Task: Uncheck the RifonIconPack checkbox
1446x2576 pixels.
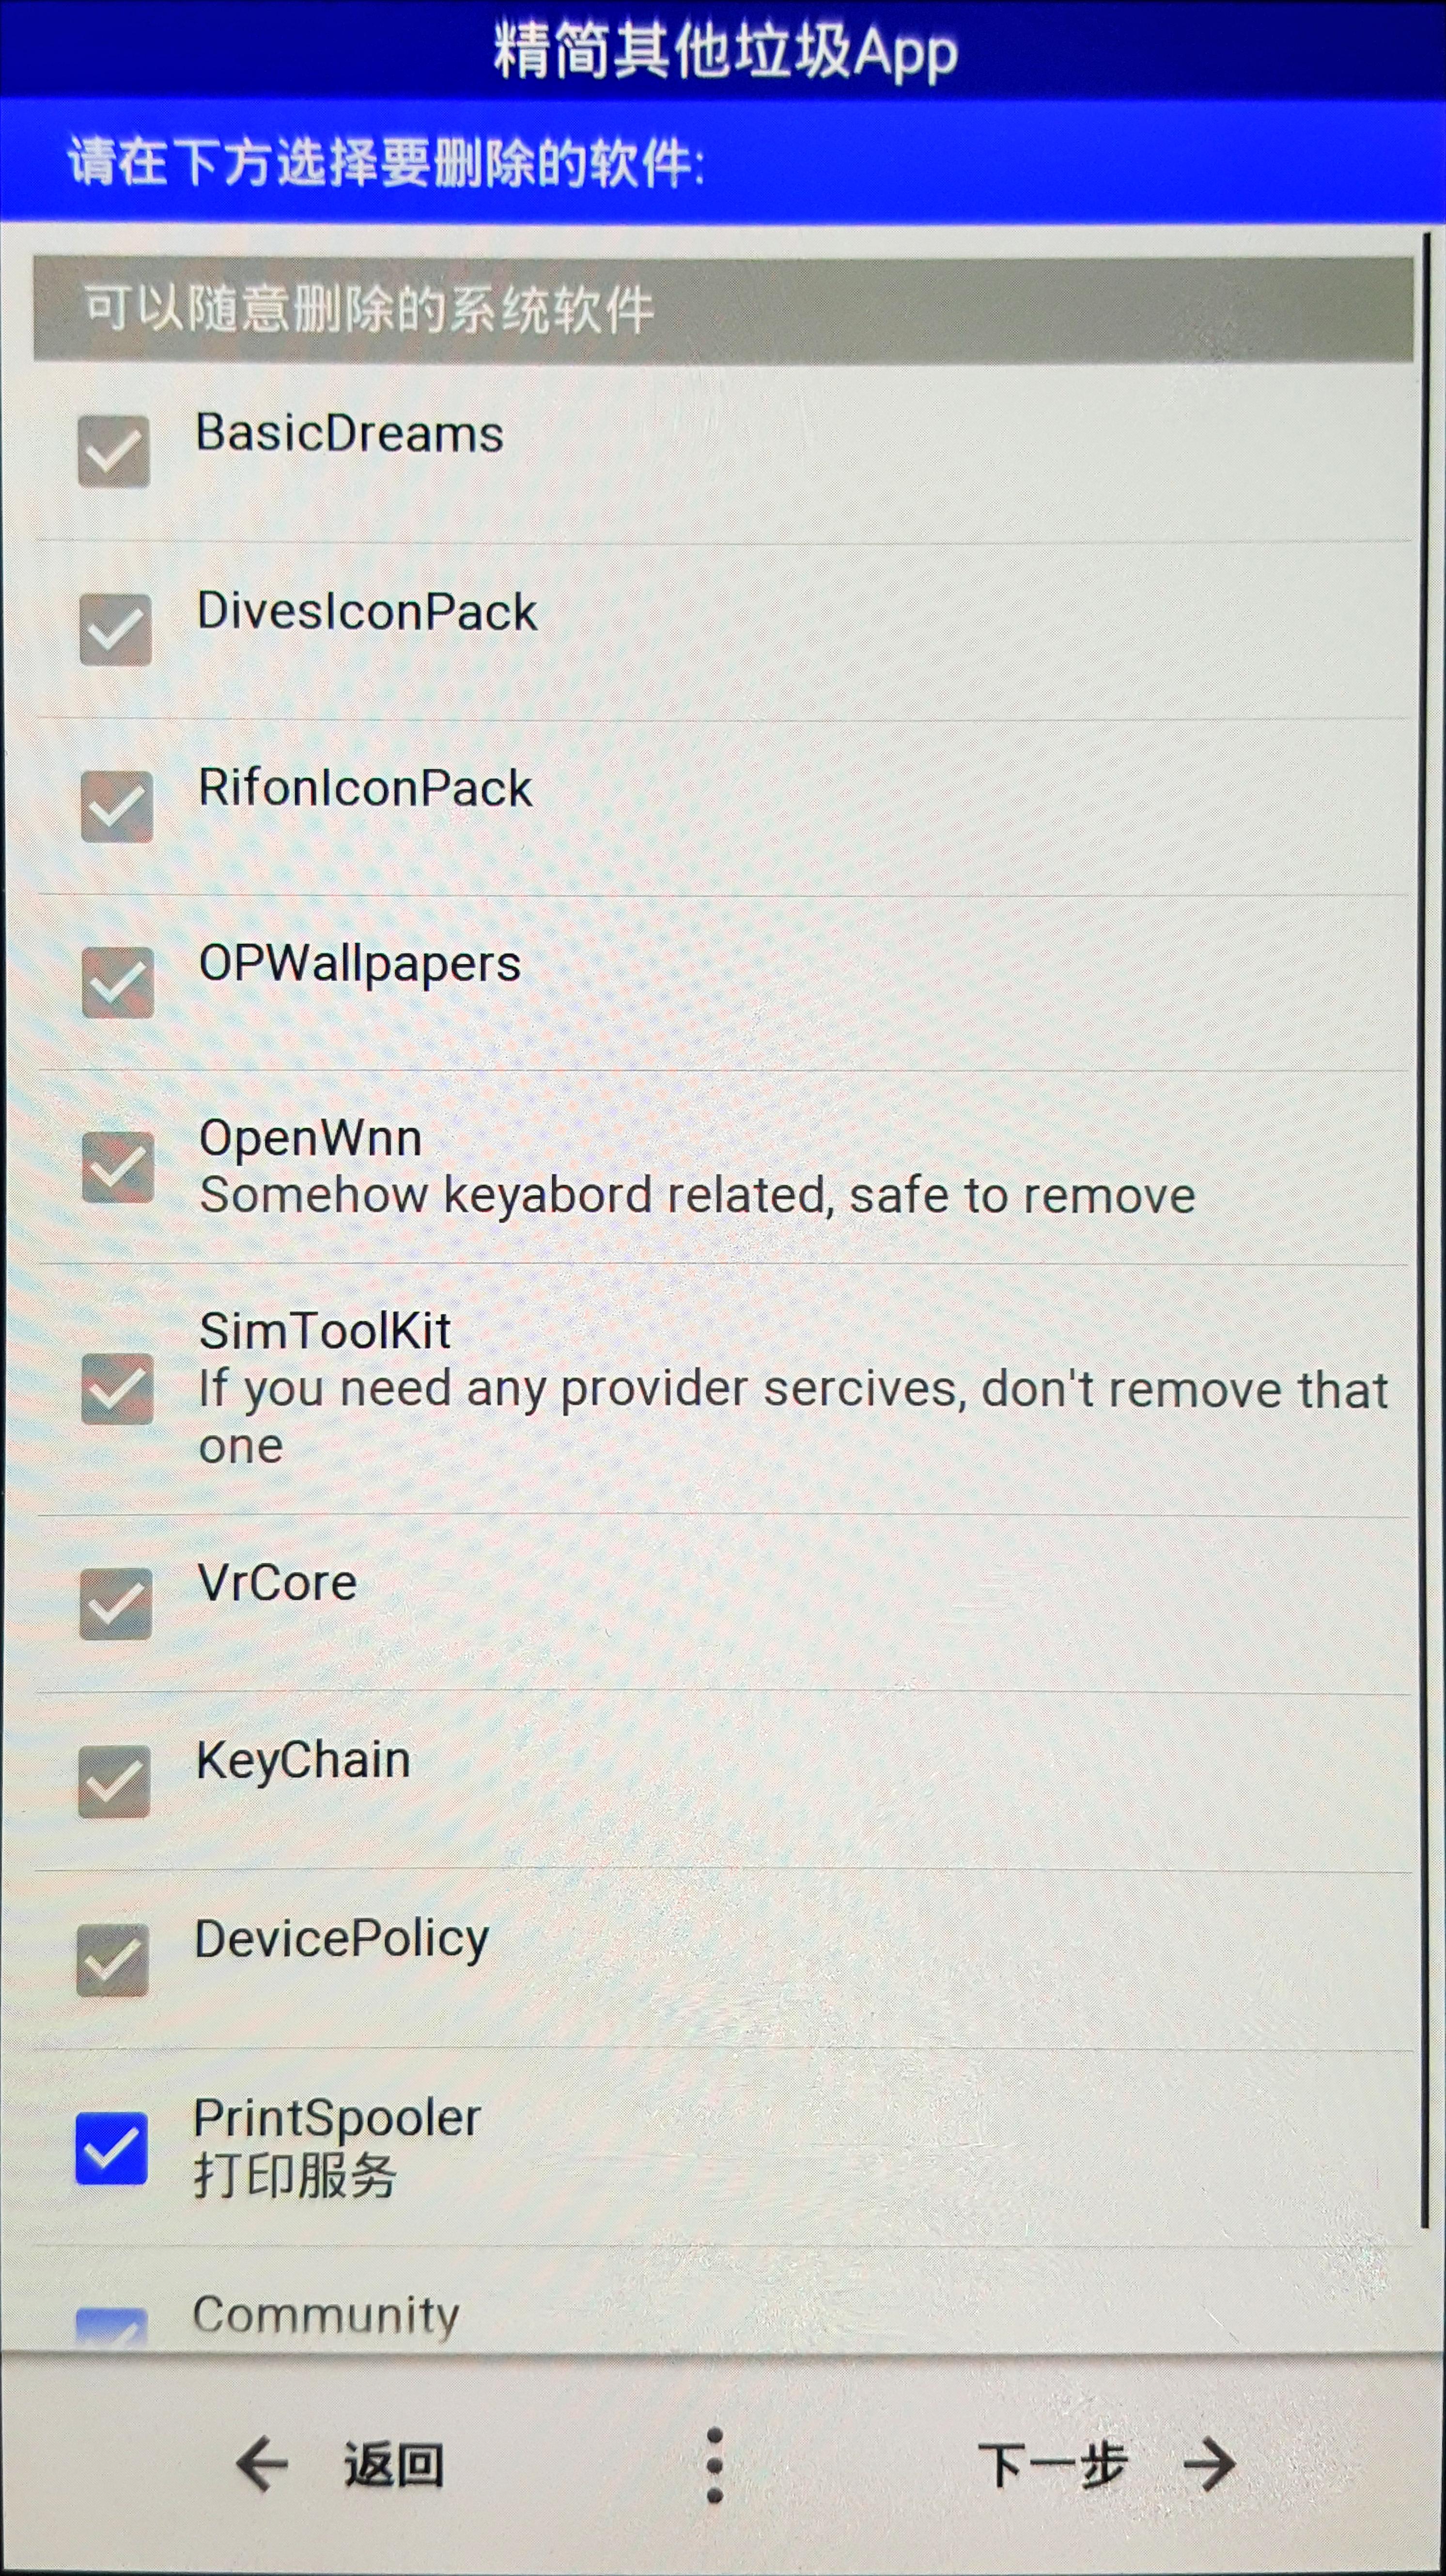Action: point(117,806)
